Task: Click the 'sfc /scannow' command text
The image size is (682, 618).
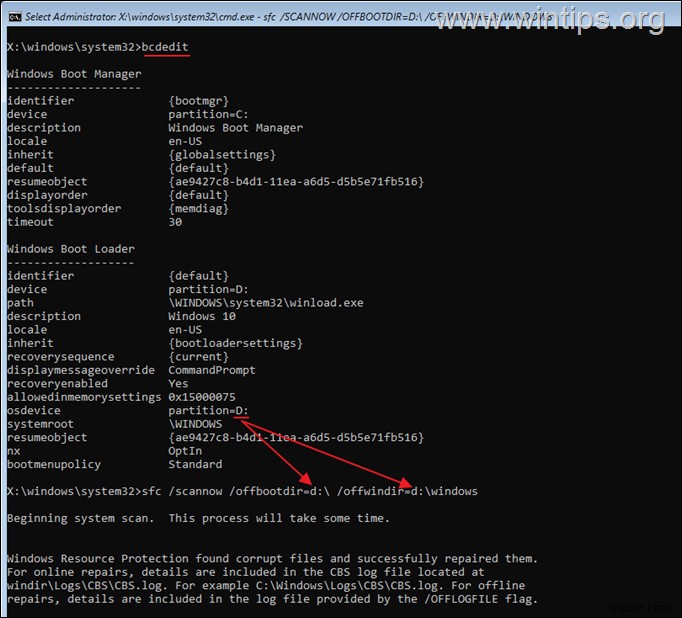Action: (x=182, y=491)
